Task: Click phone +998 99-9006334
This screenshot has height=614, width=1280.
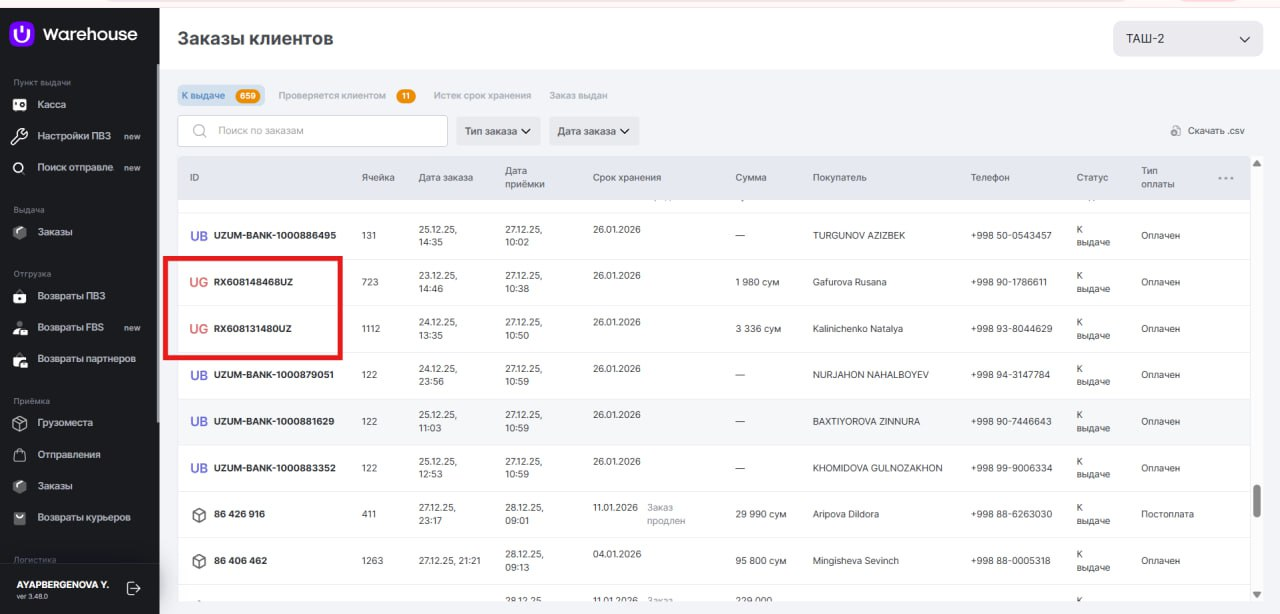Action: pyautogui.click(x=1011, y=468)
